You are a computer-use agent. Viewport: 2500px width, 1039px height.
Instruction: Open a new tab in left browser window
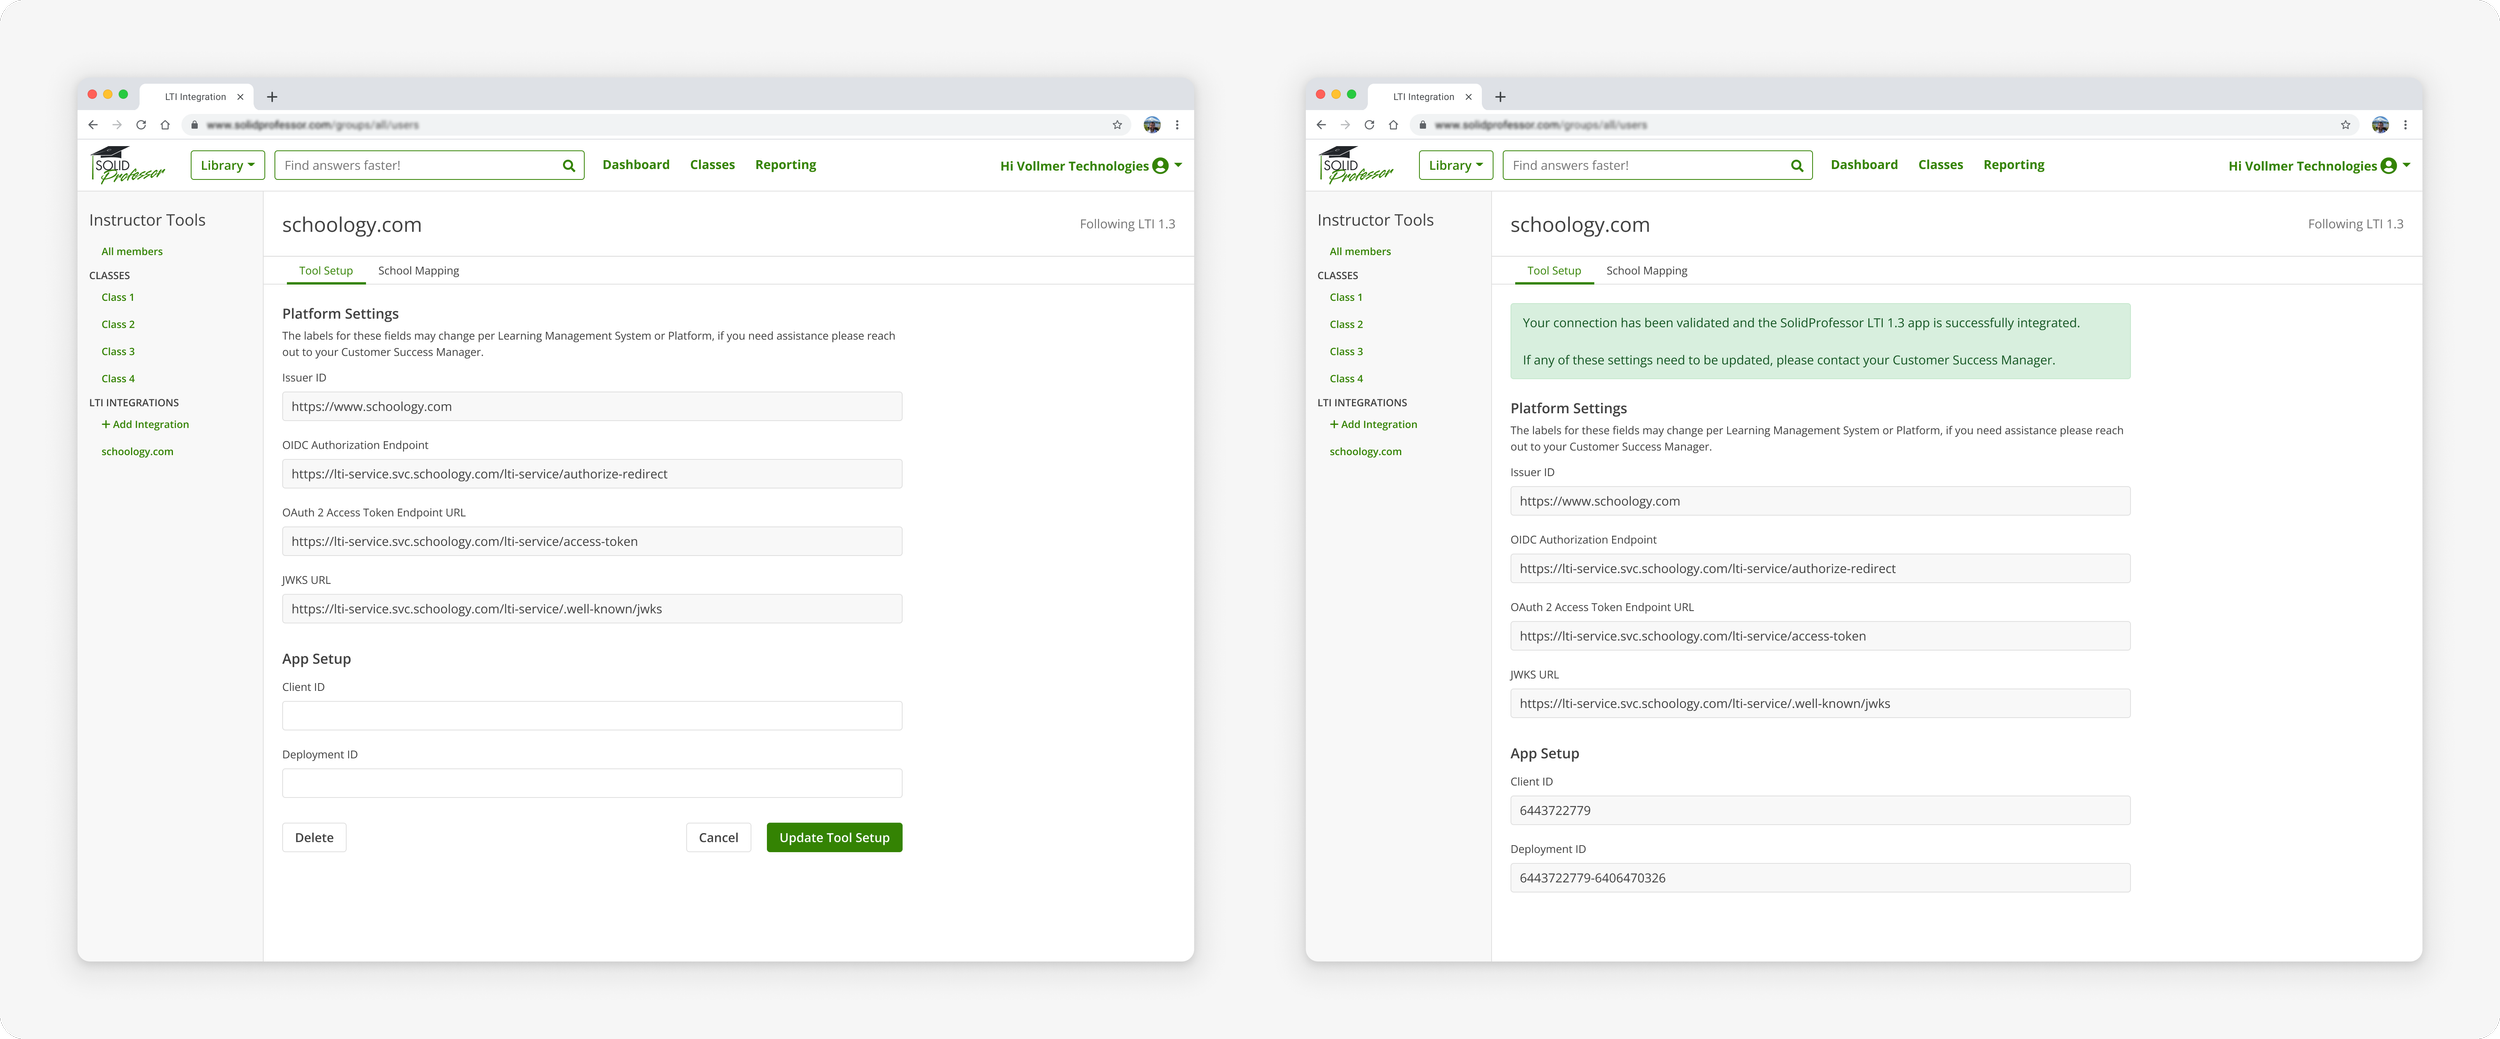(272, 97)
